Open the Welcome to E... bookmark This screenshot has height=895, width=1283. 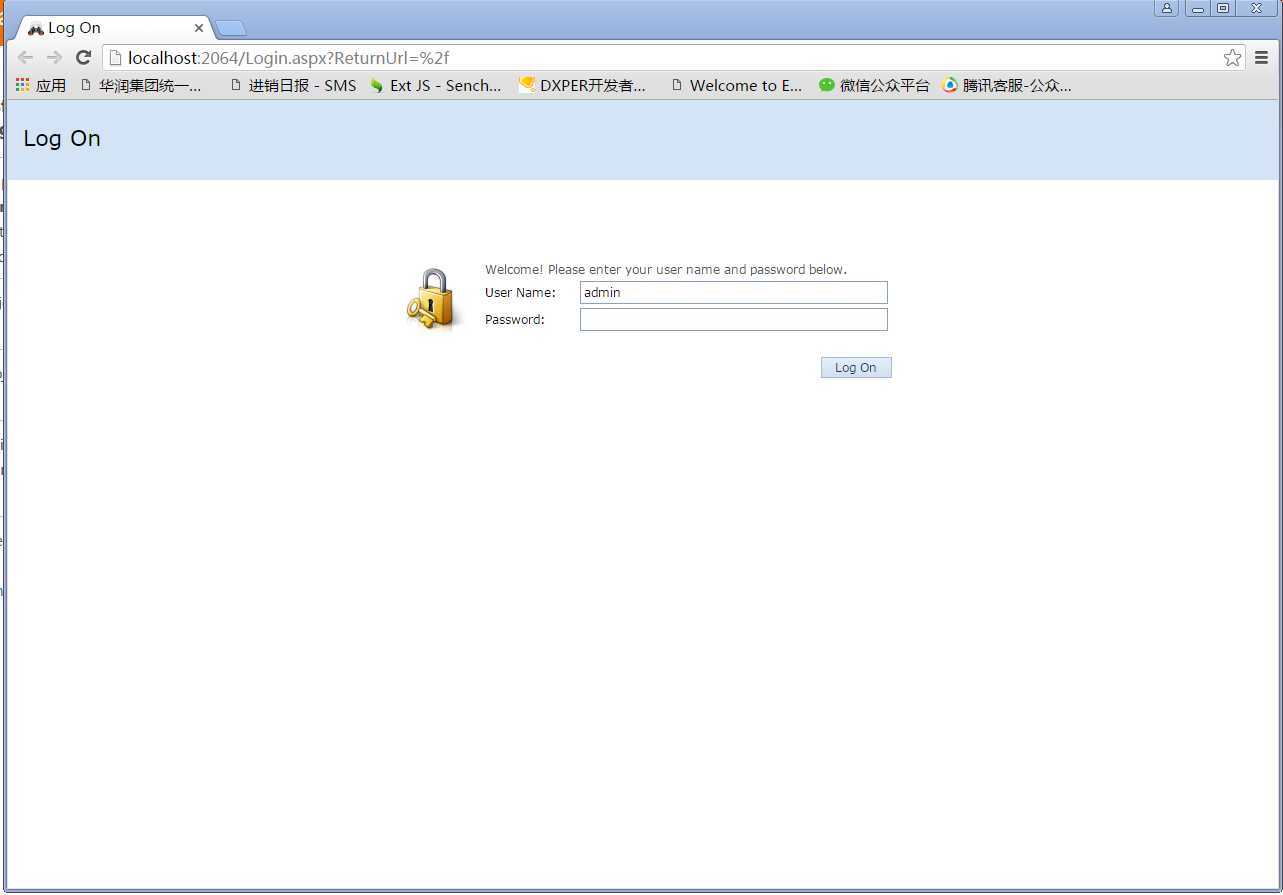pyautogui.click(x=737, y=86)
